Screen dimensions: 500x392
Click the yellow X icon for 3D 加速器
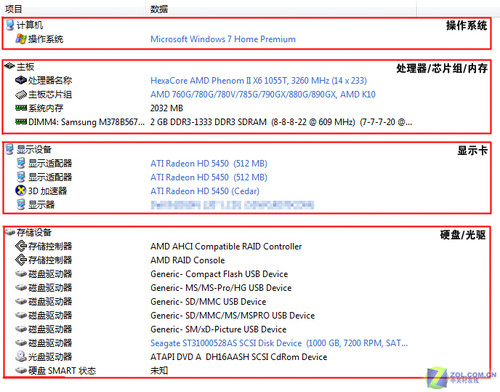(x=21, y=191)
